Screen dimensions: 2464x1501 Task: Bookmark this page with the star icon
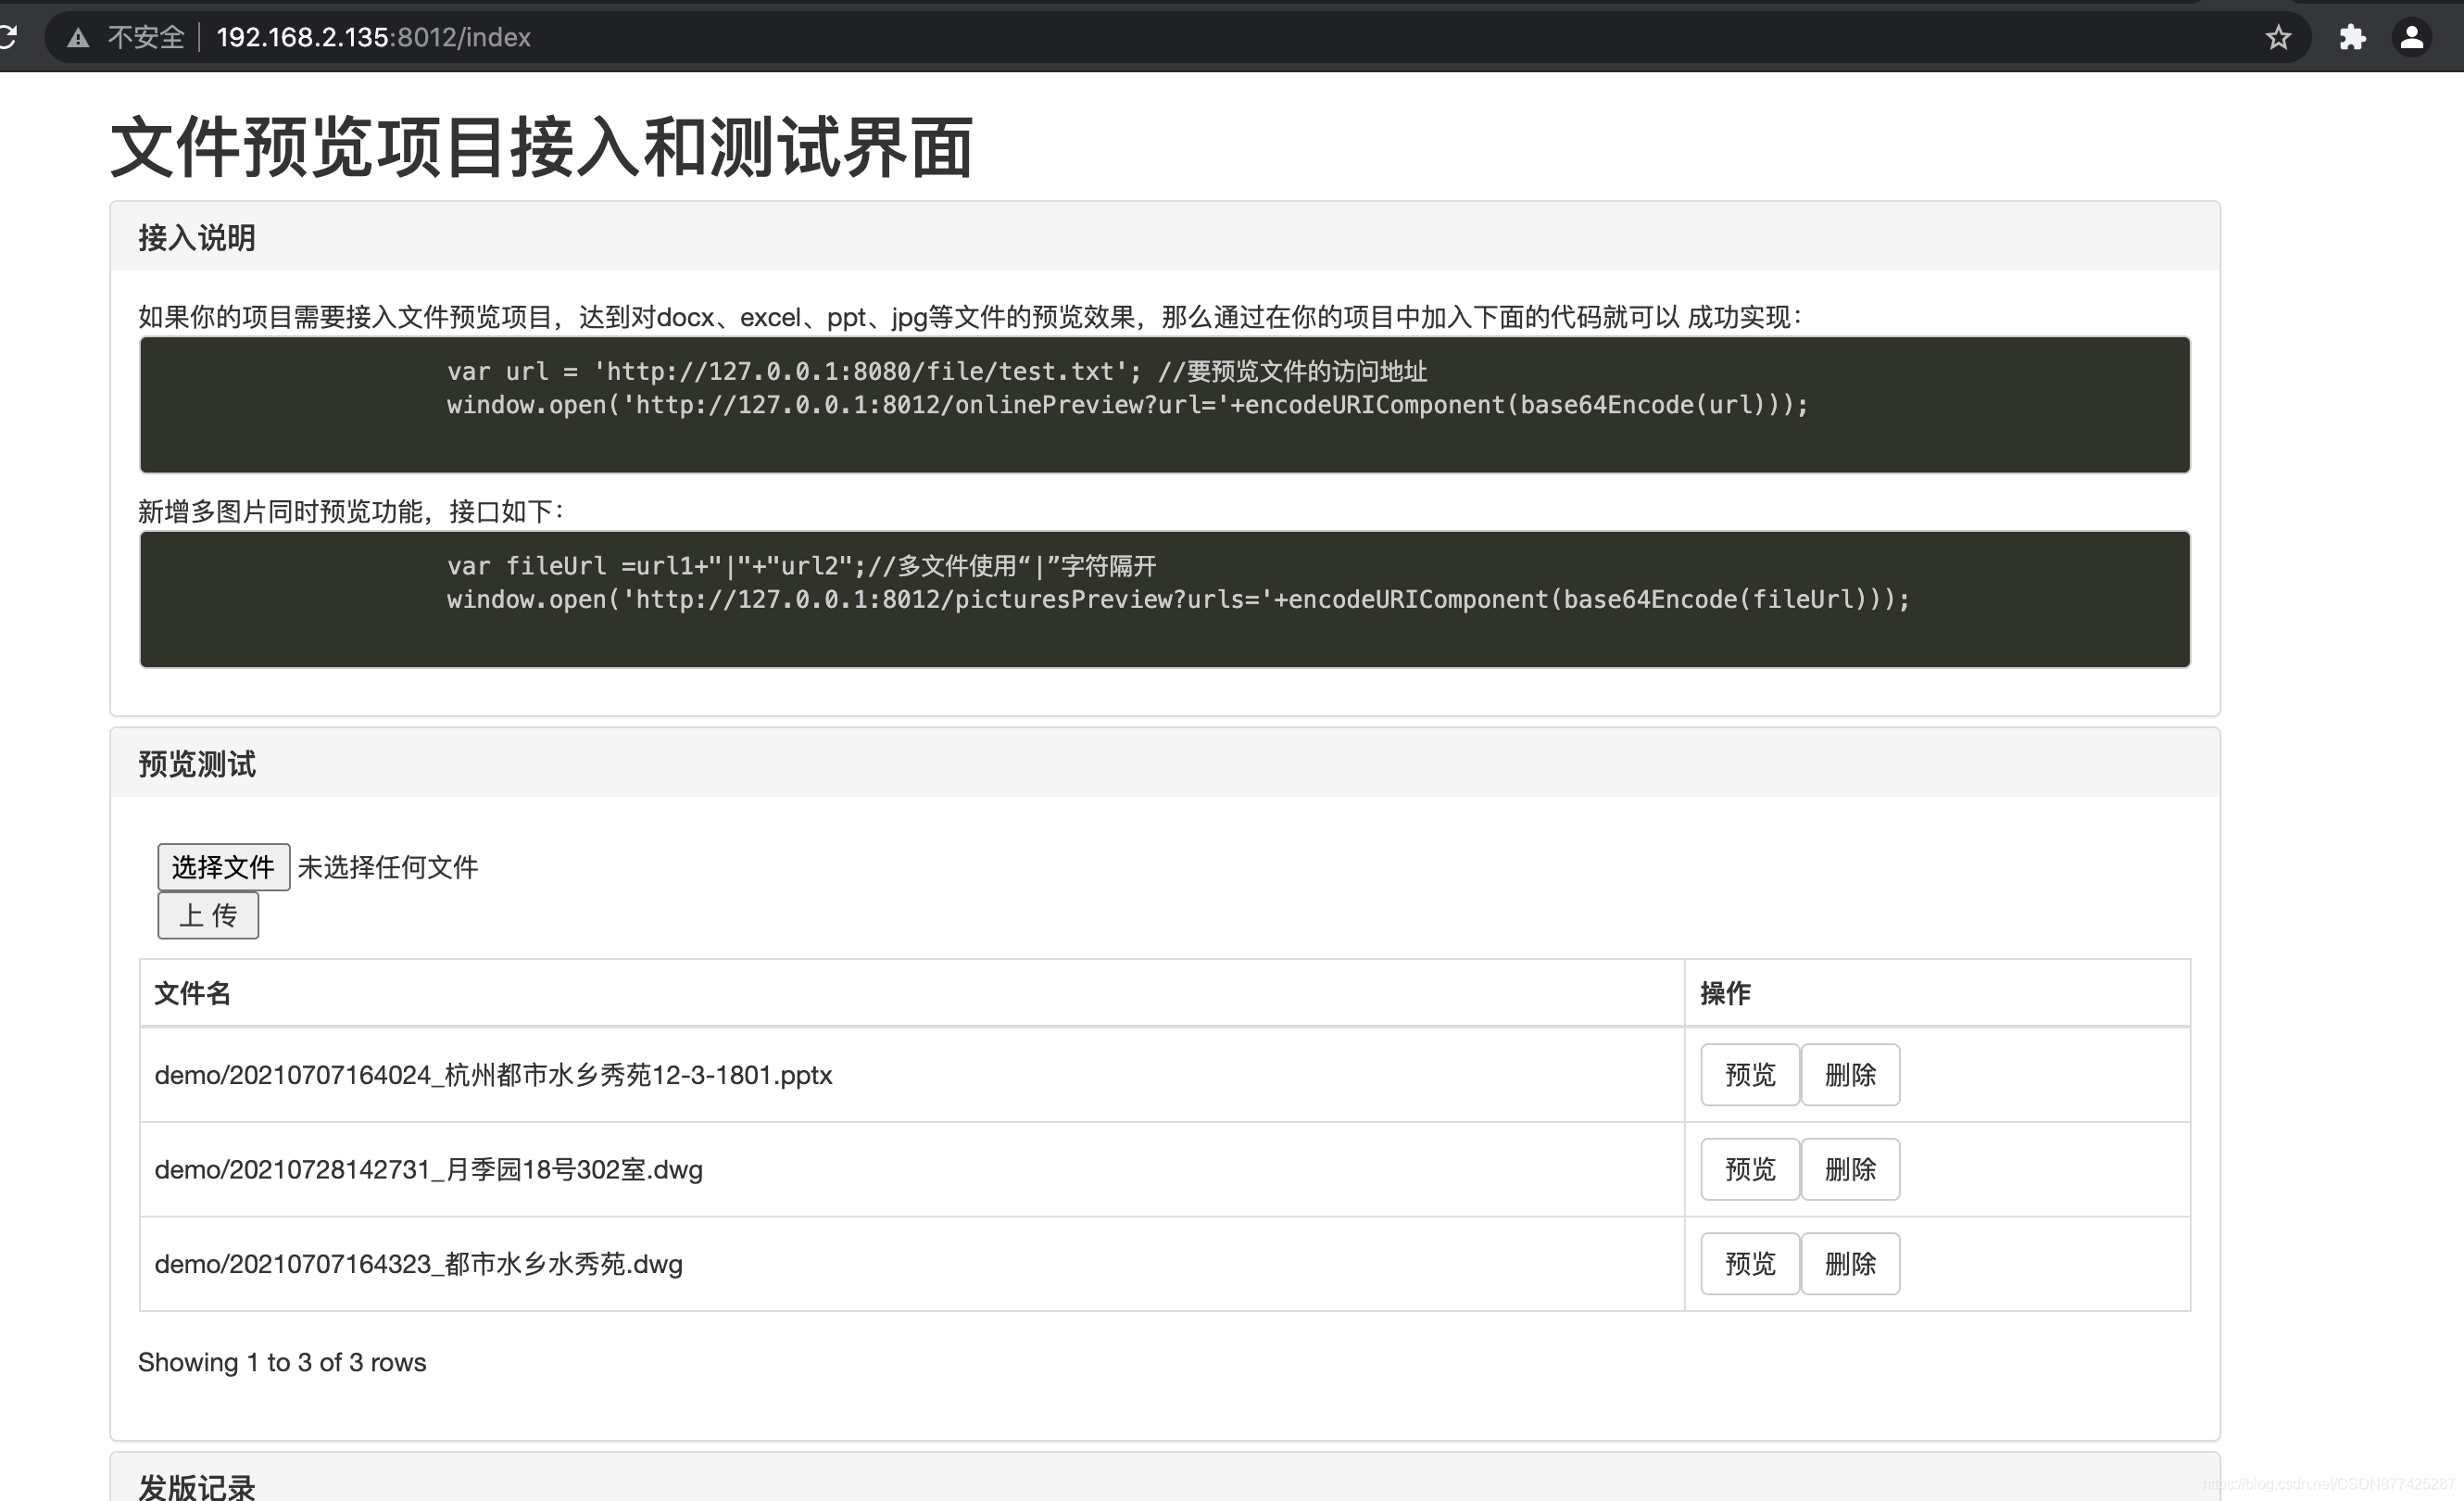point(2277,37)
